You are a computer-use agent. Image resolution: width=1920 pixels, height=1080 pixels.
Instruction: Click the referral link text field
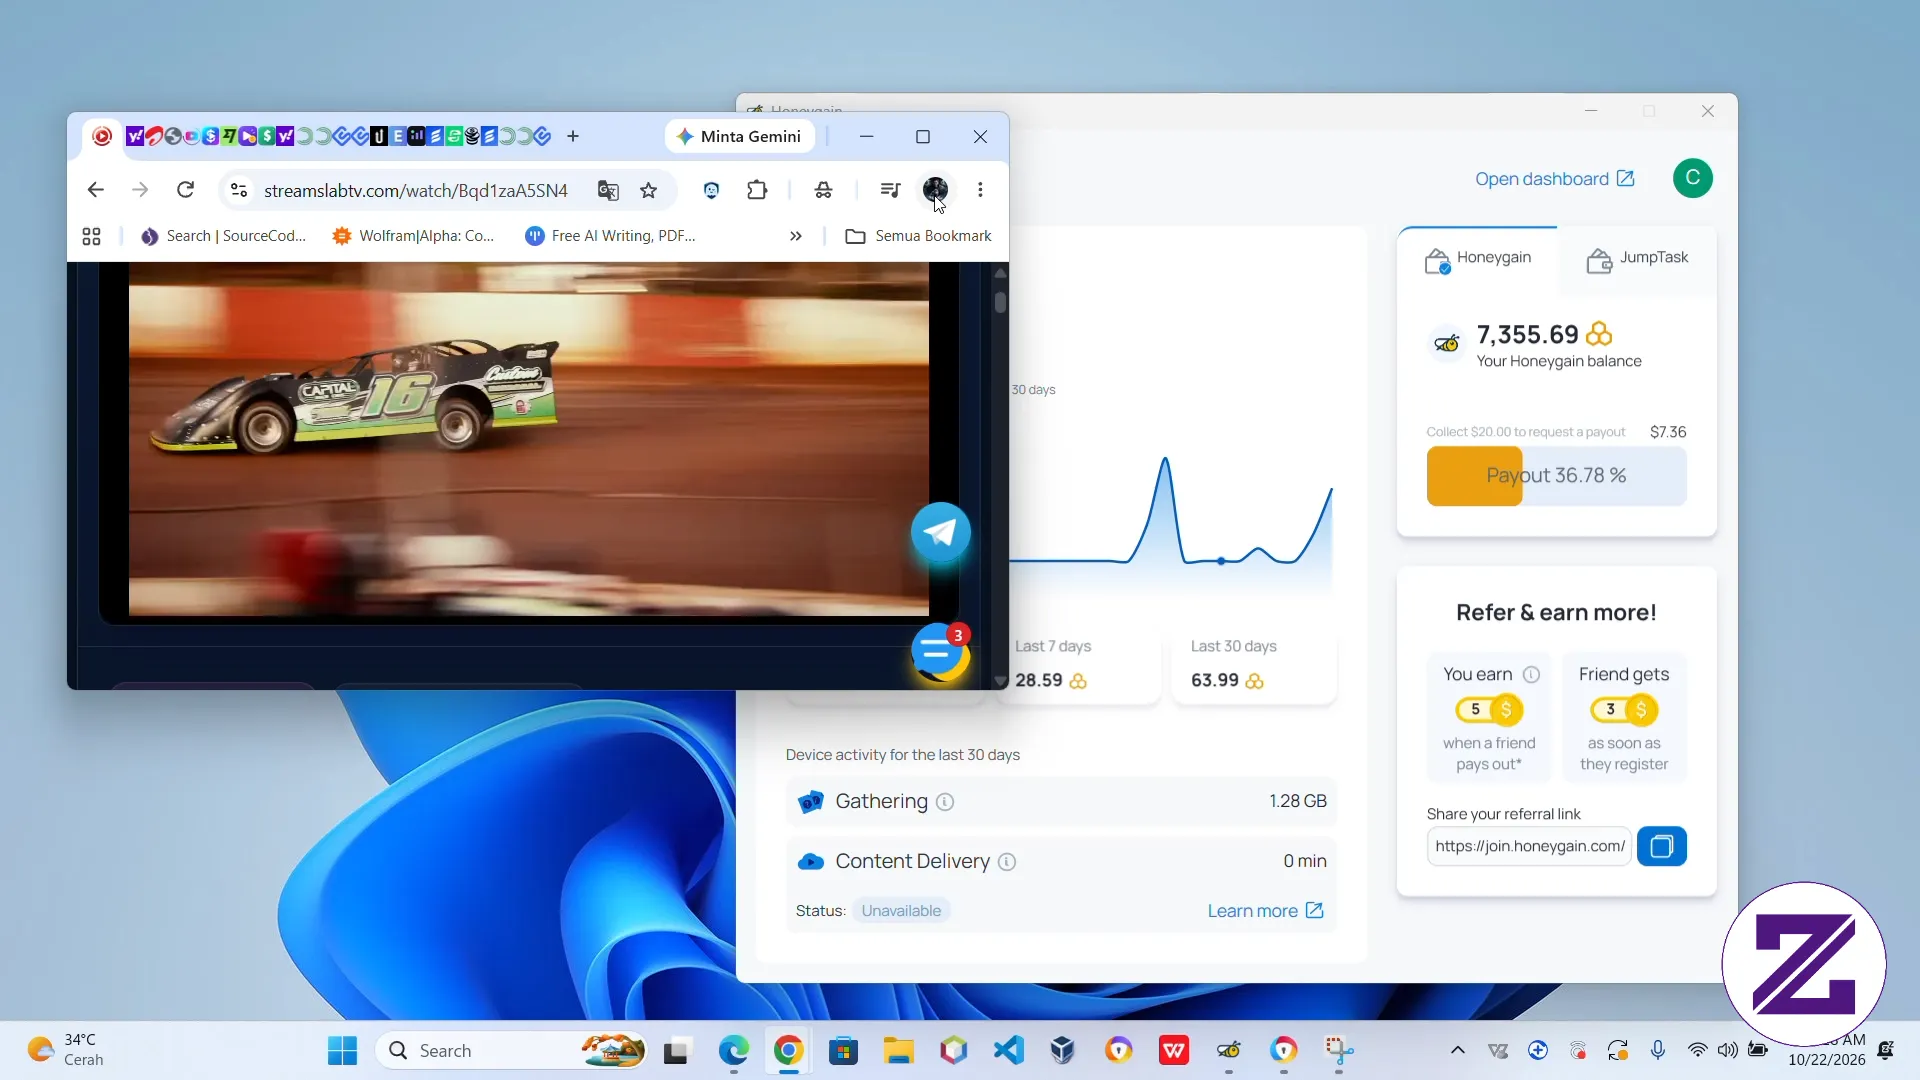[1529, 846]
